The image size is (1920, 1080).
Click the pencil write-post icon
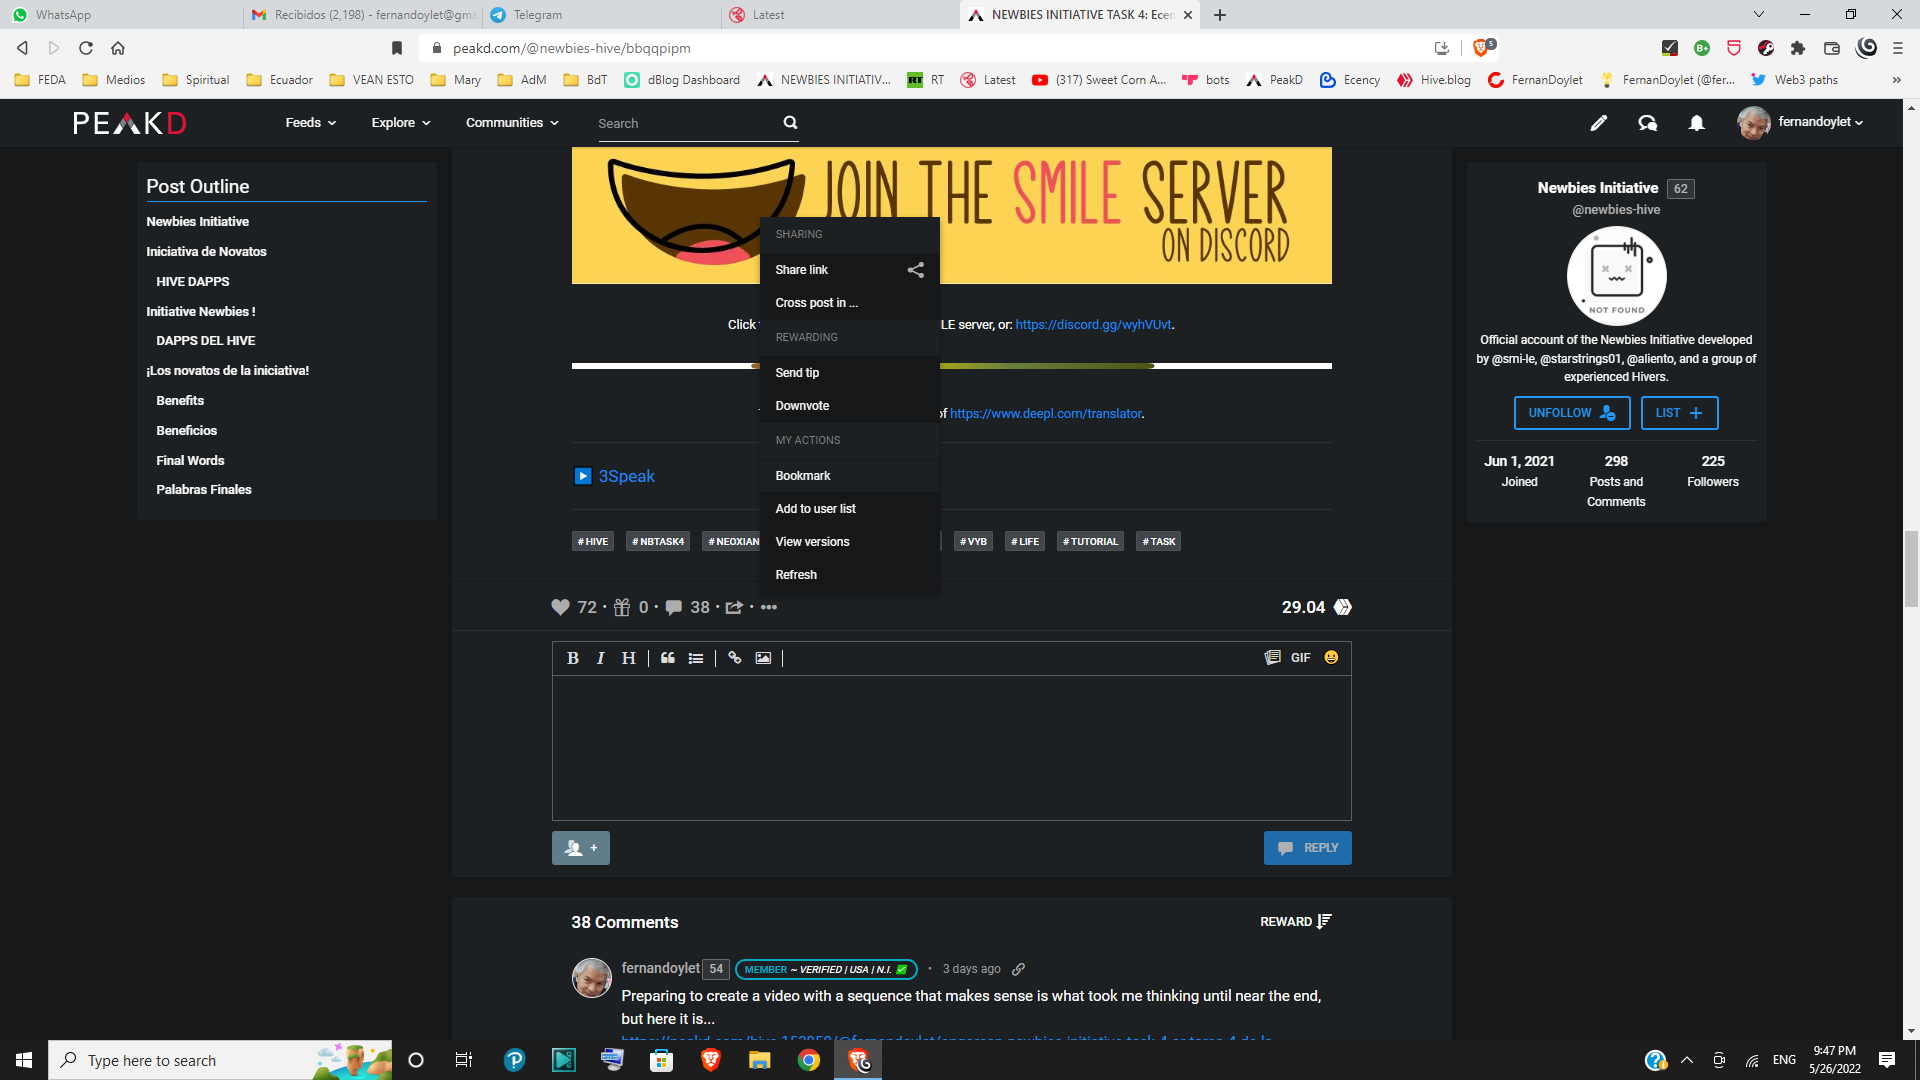point(1598,123)
